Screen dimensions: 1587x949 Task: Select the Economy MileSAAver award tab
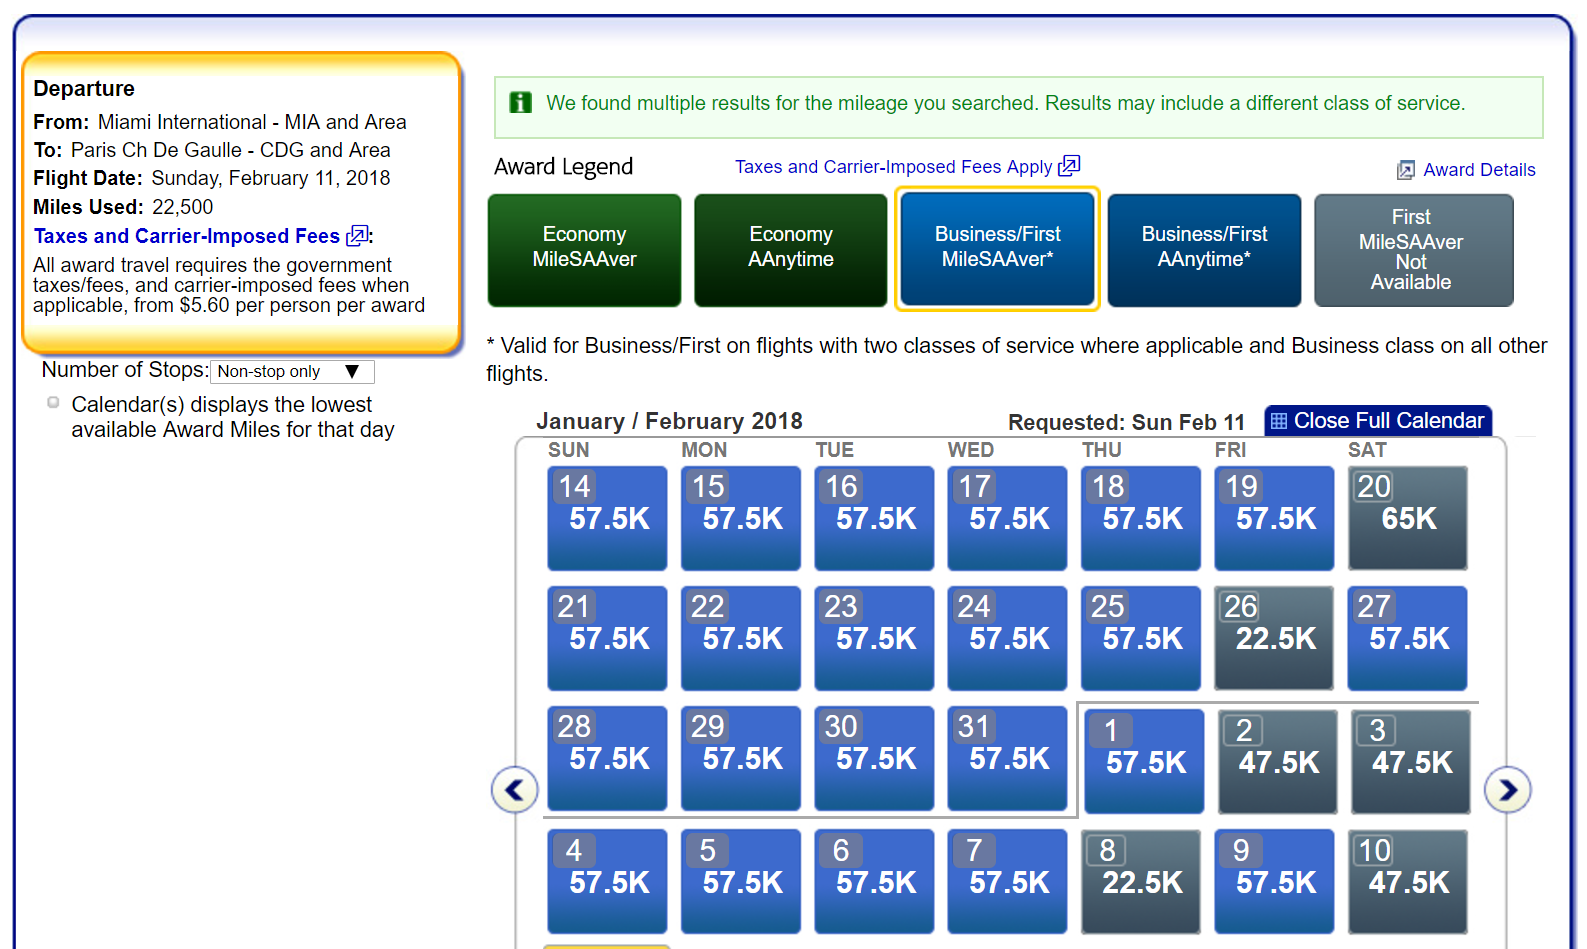coord(584,250)
